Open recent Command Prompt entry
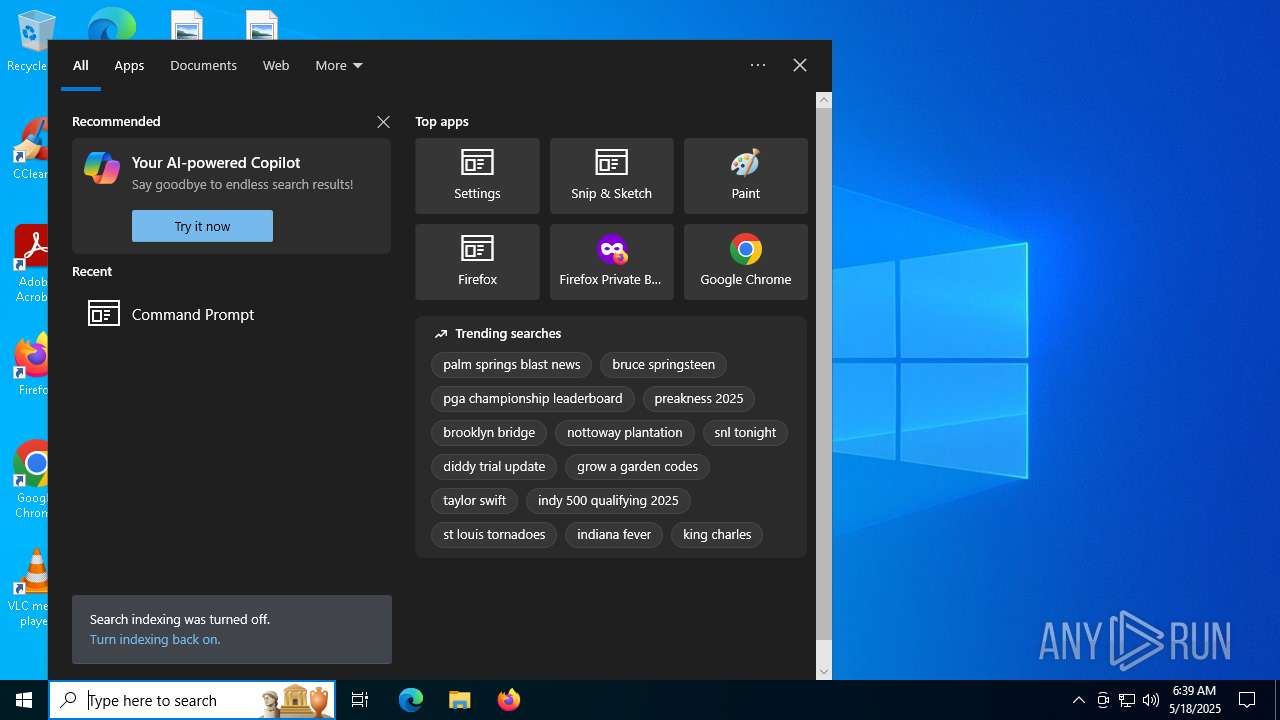1280x720 pixels. [231, 314]
